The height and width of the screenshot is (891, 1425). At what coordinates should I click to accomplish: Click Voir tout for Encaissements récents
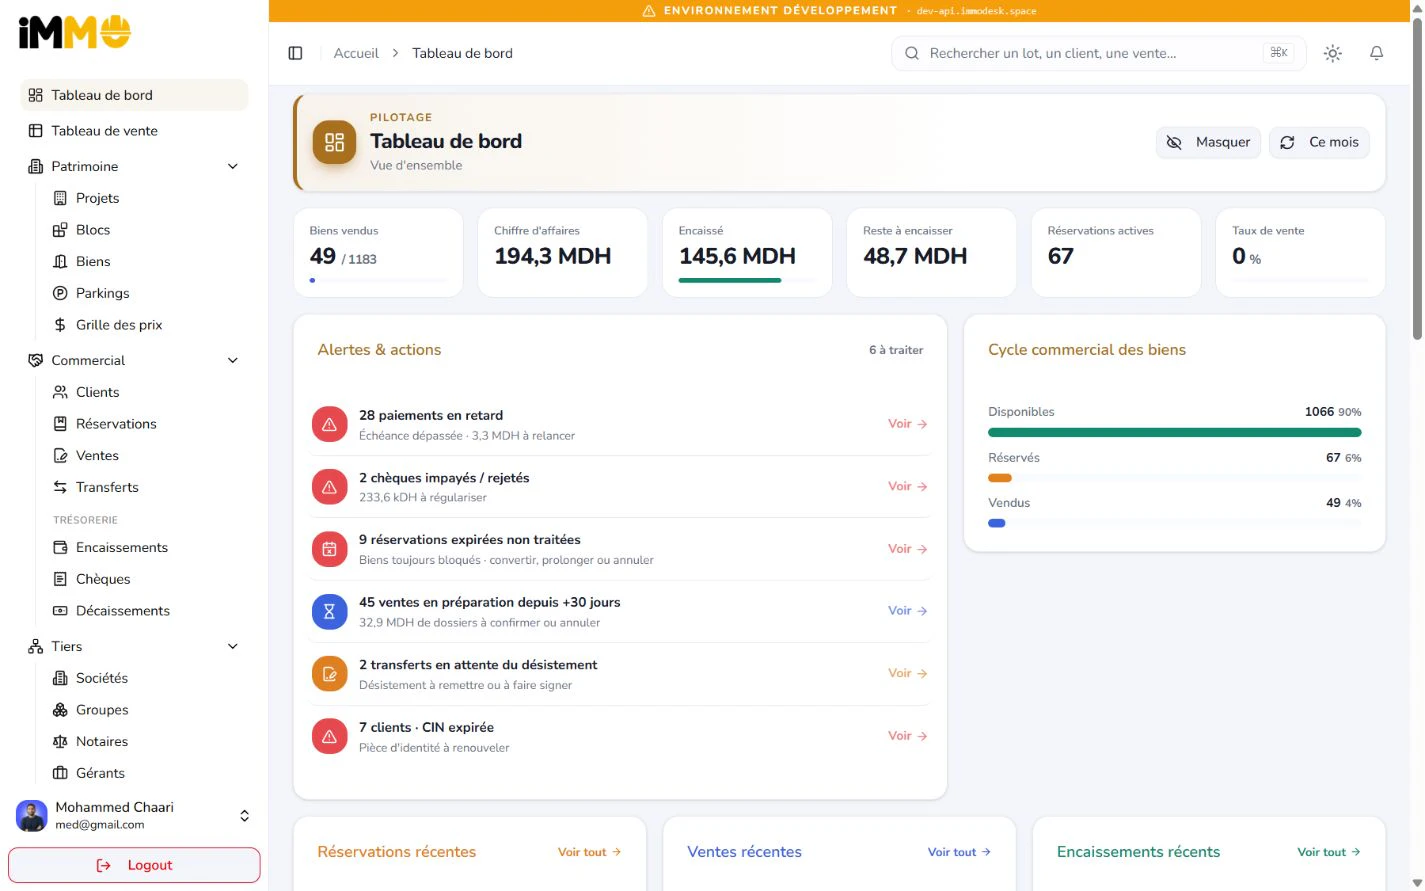1329,852
